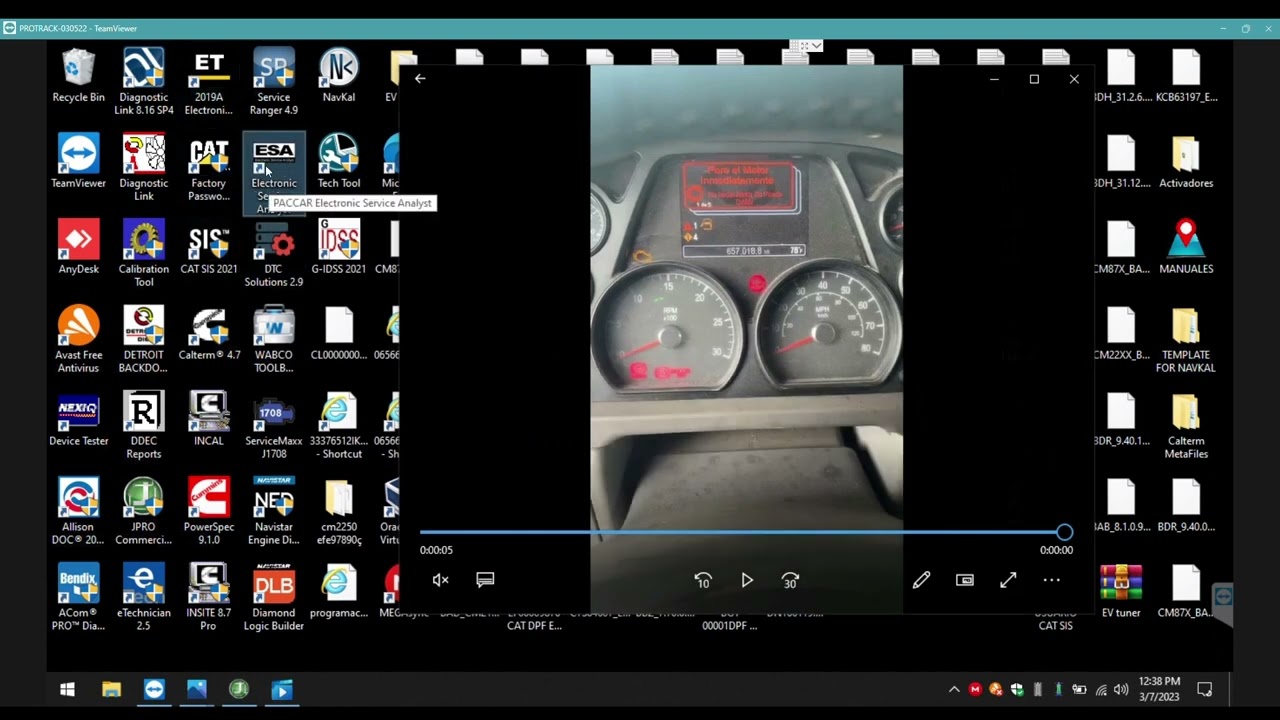Toggle video subtitles and captions button
The width and height of the screenshot is (1280, 720).
pyautogui.click(x=485, y=580)
